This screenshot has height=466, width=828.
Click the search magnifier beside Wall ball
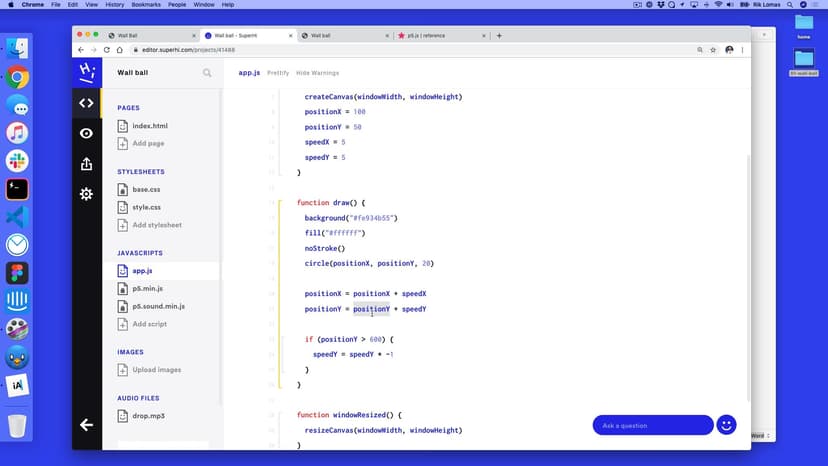[207, 73]
